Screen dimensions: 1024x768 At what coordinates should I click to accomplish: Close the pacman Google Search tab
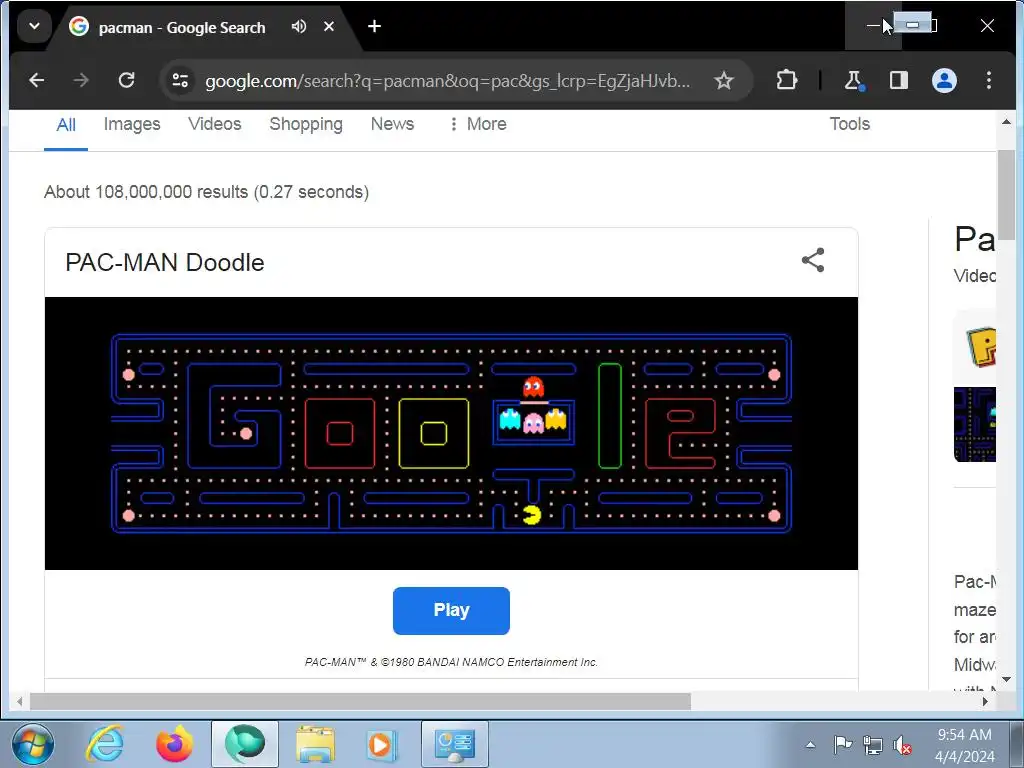[x=329, y=26]
